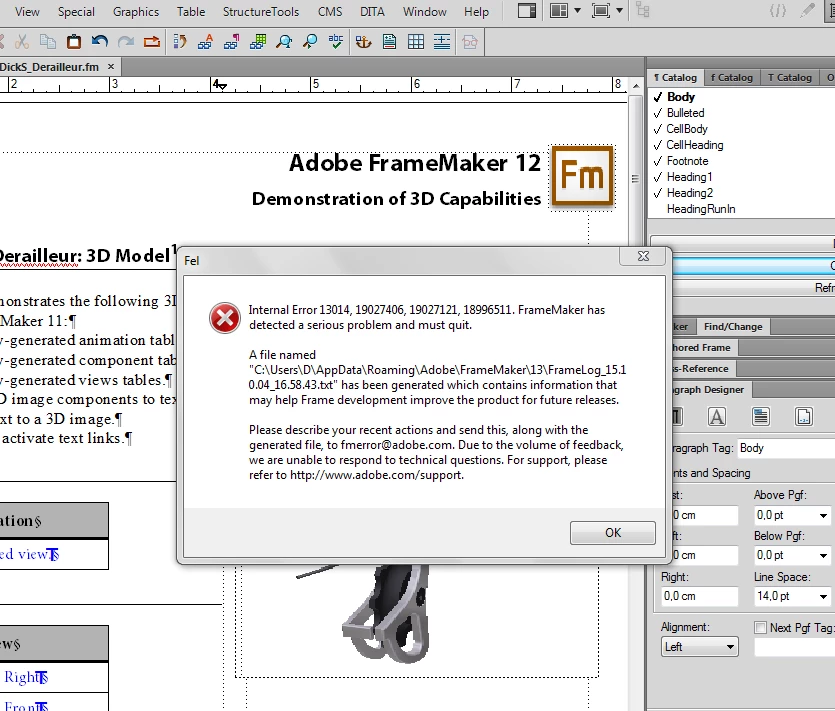Screen dimensions: 835x711
Task: Toggle the UI panels visibility icon
Action: click(x=527, y=11)
